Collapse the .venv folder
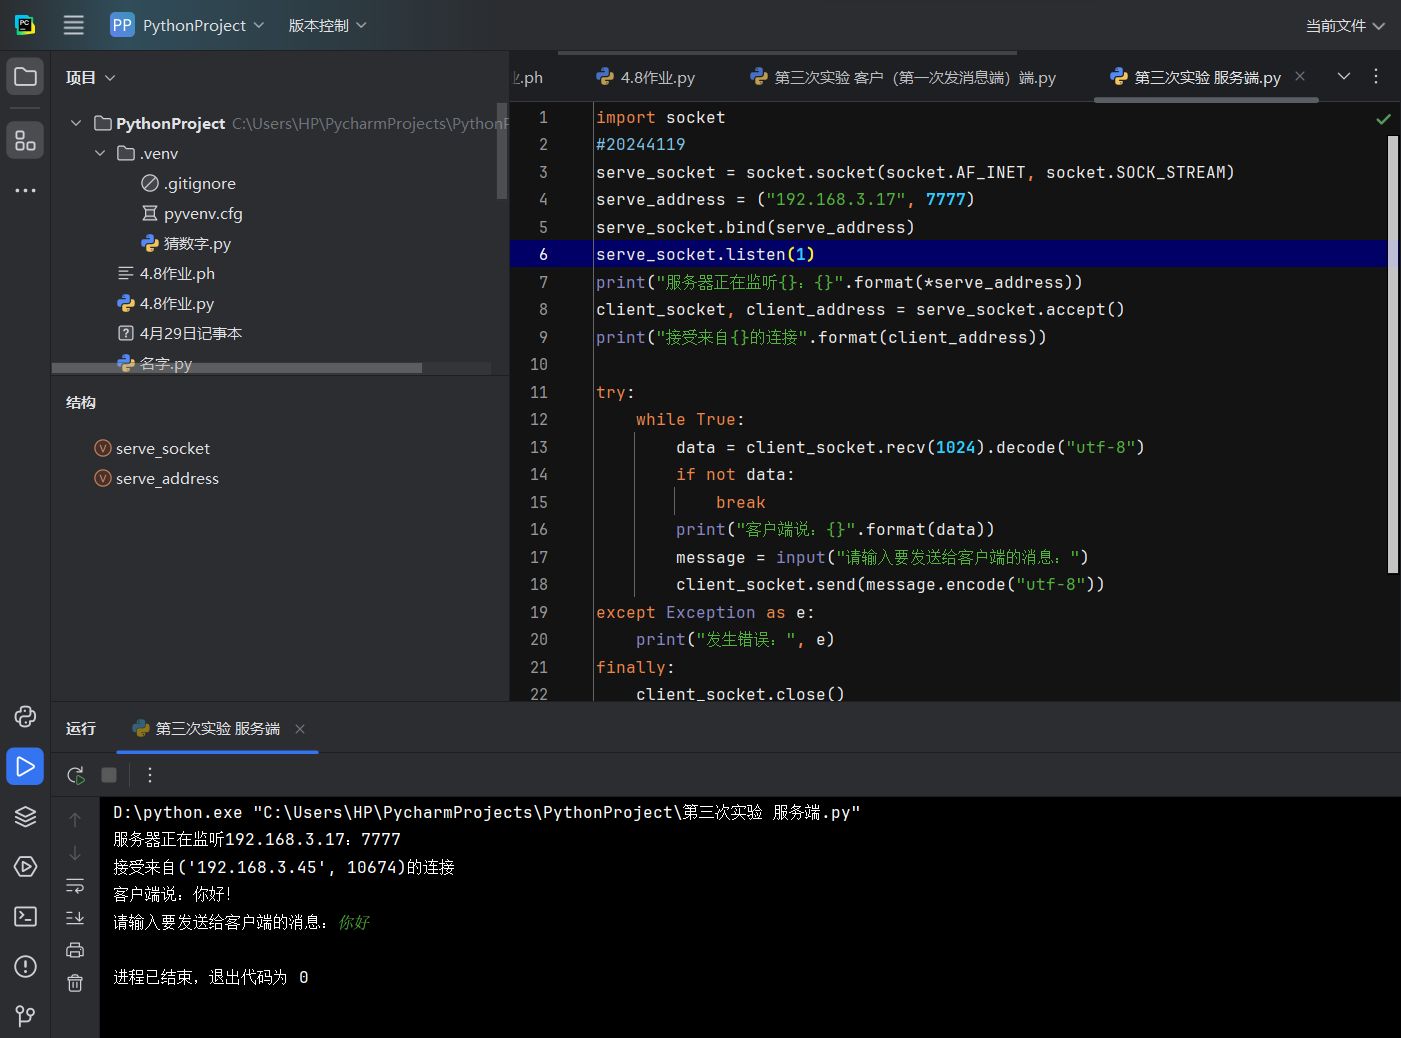1401x1038 pixels. tap(100, 153)
